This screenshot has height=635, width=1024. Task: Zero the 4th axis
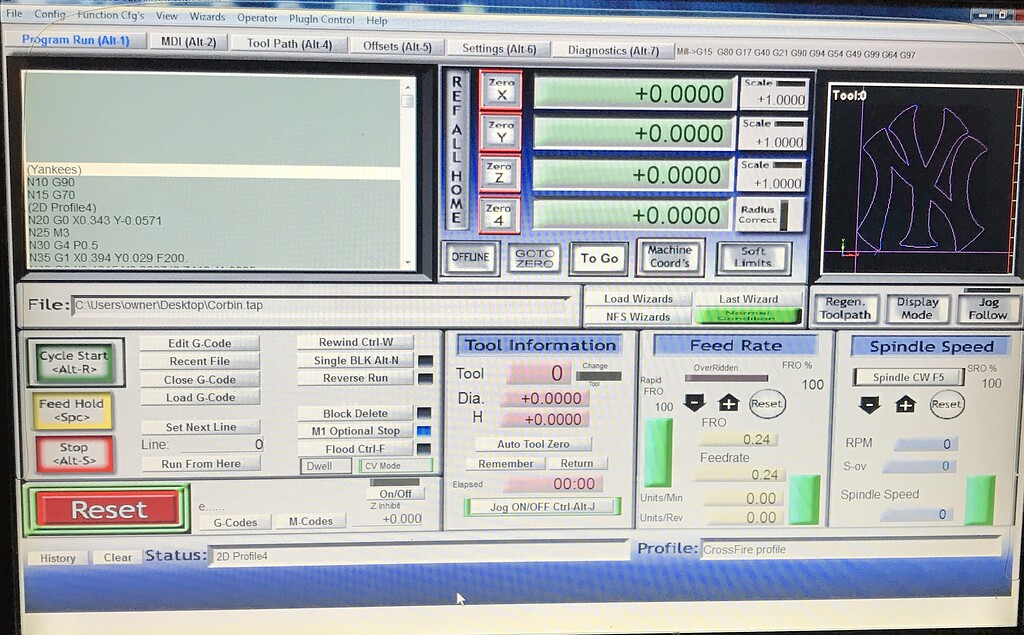pos(499,213)
